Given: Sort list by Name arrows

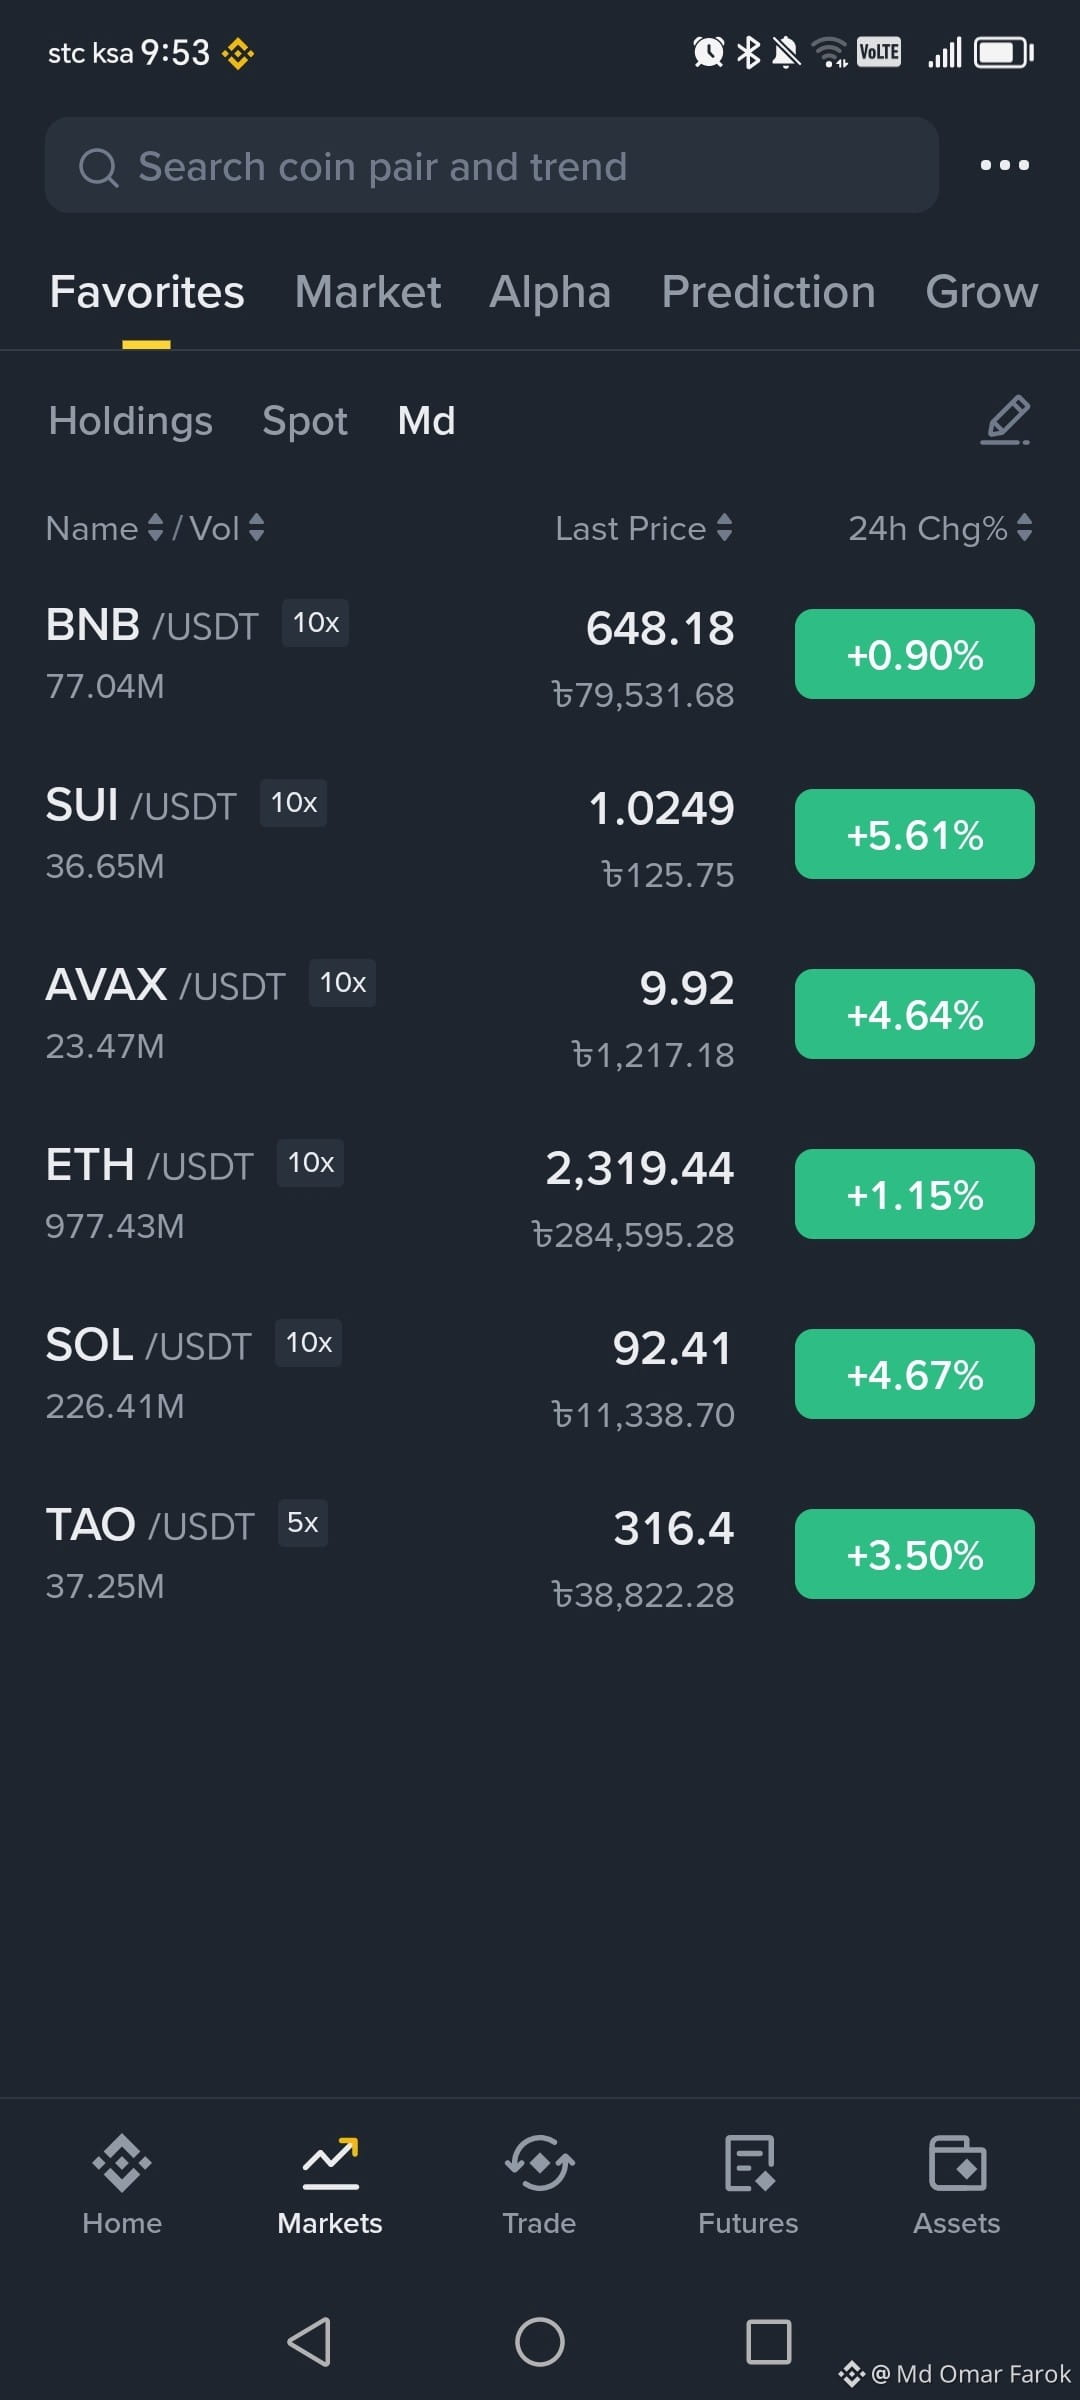Looking at the screenshot, I should click(155, 528).
